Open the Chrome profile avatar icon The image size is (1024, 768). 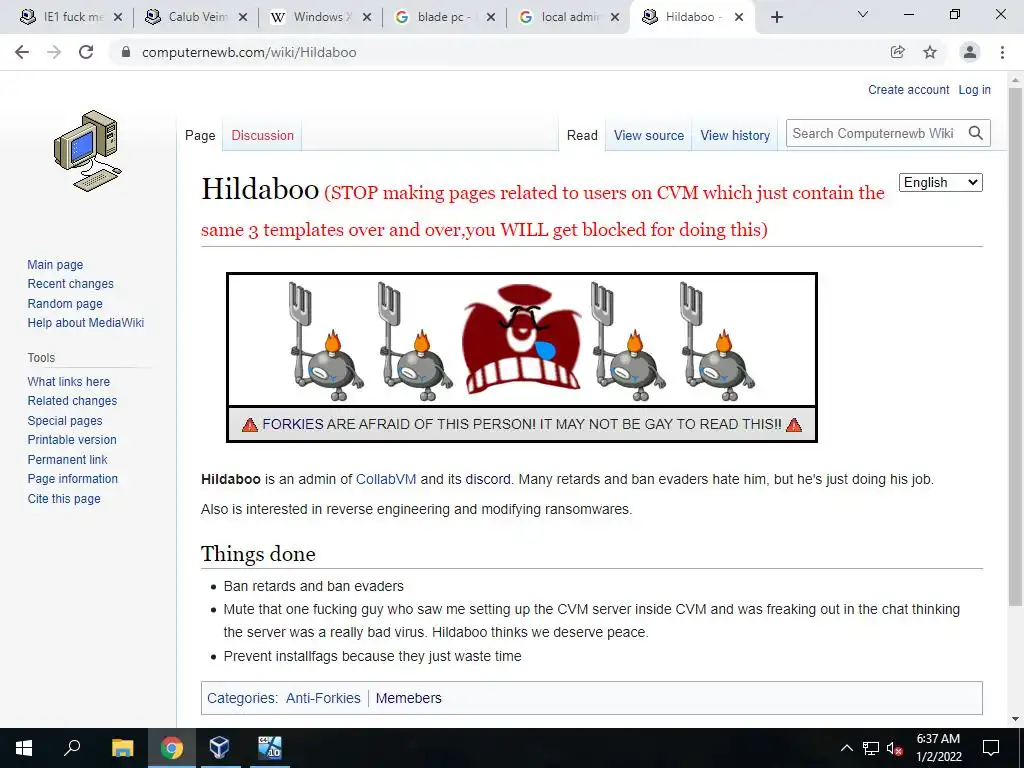tap(970, 52)
